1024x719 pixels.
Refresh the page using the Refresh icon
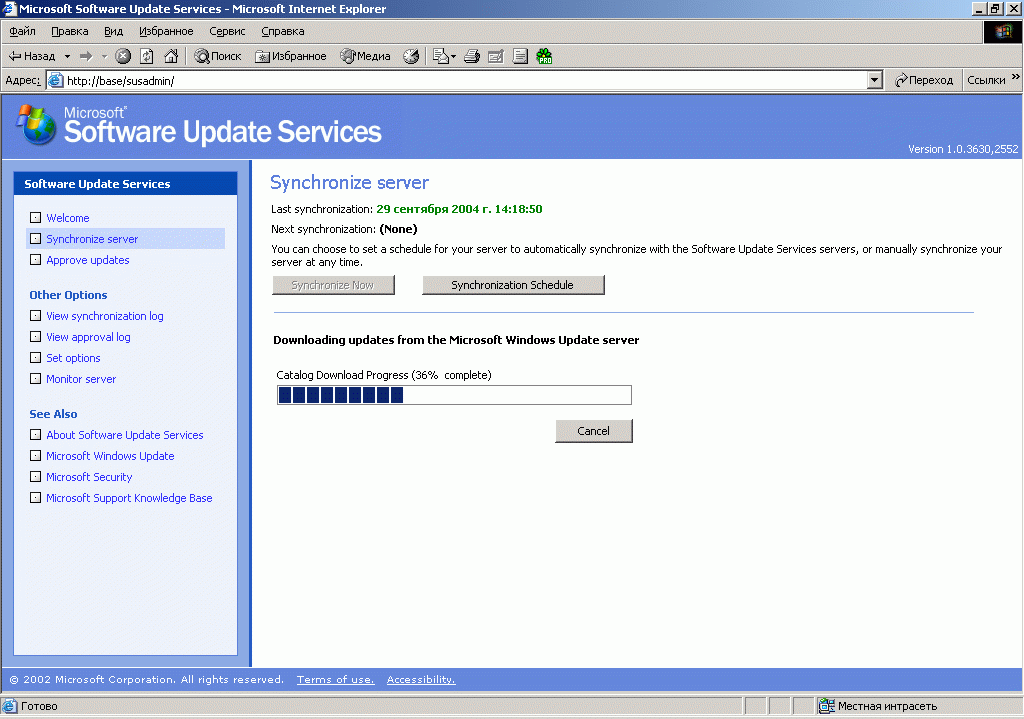(147, 56)
